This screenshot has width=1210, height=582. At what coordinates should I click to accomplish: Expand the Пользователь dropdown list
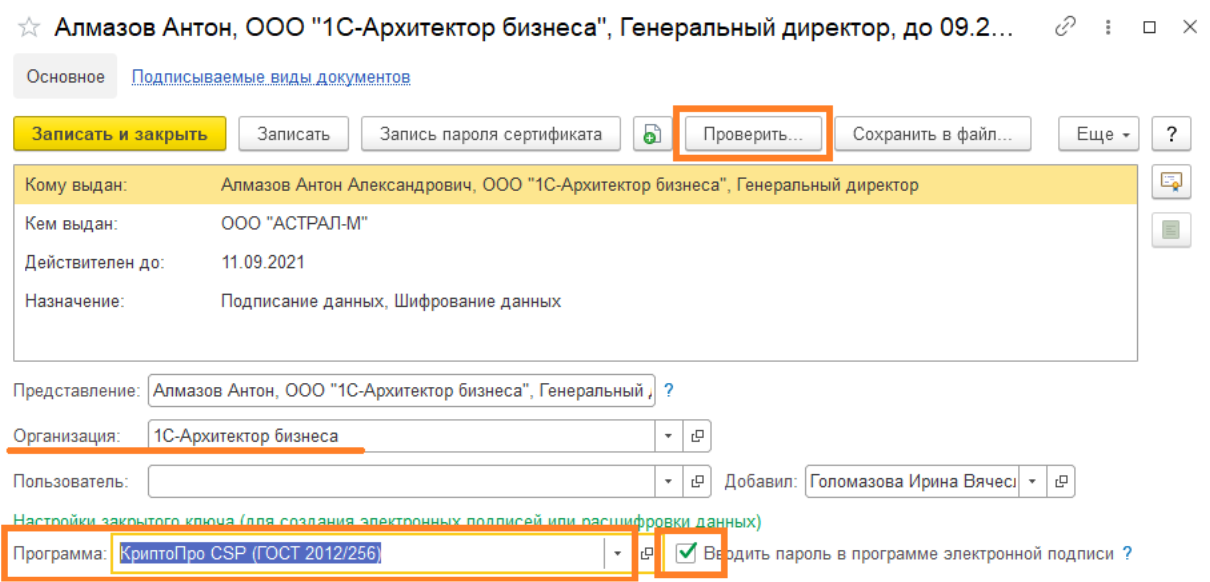click(668, 481)
